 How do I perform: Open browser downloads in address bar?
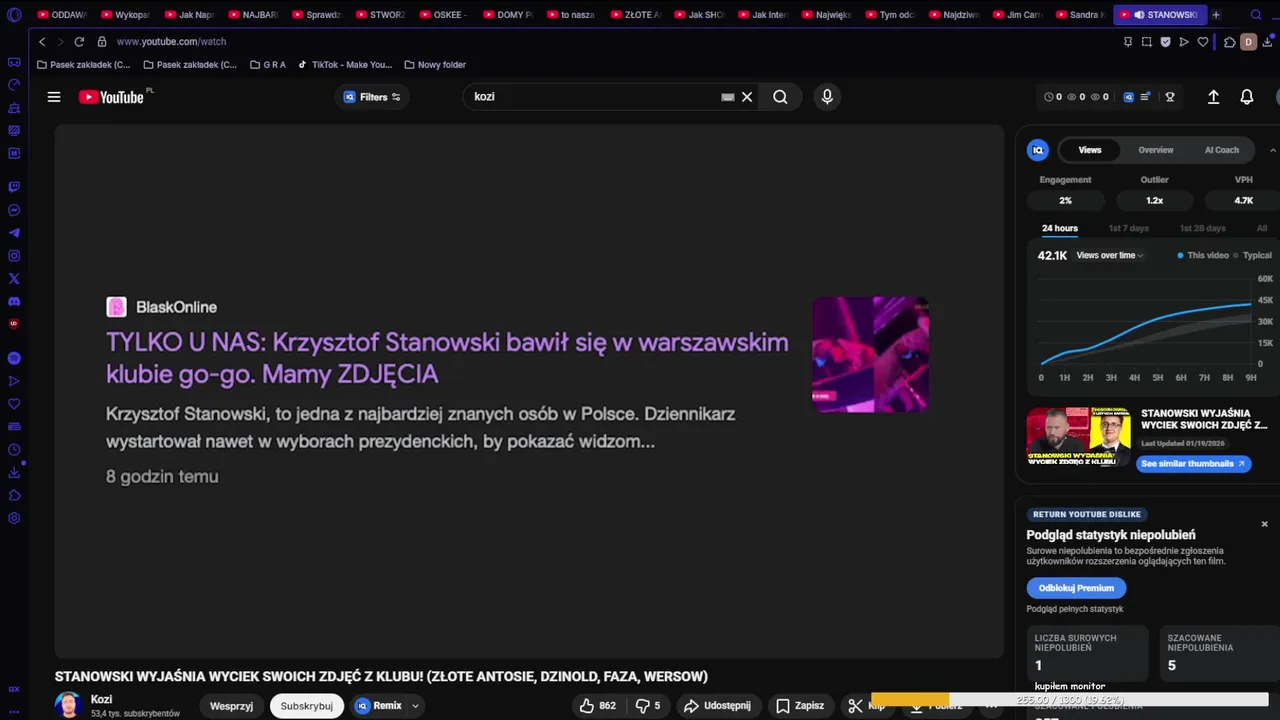pos(1267,42)
